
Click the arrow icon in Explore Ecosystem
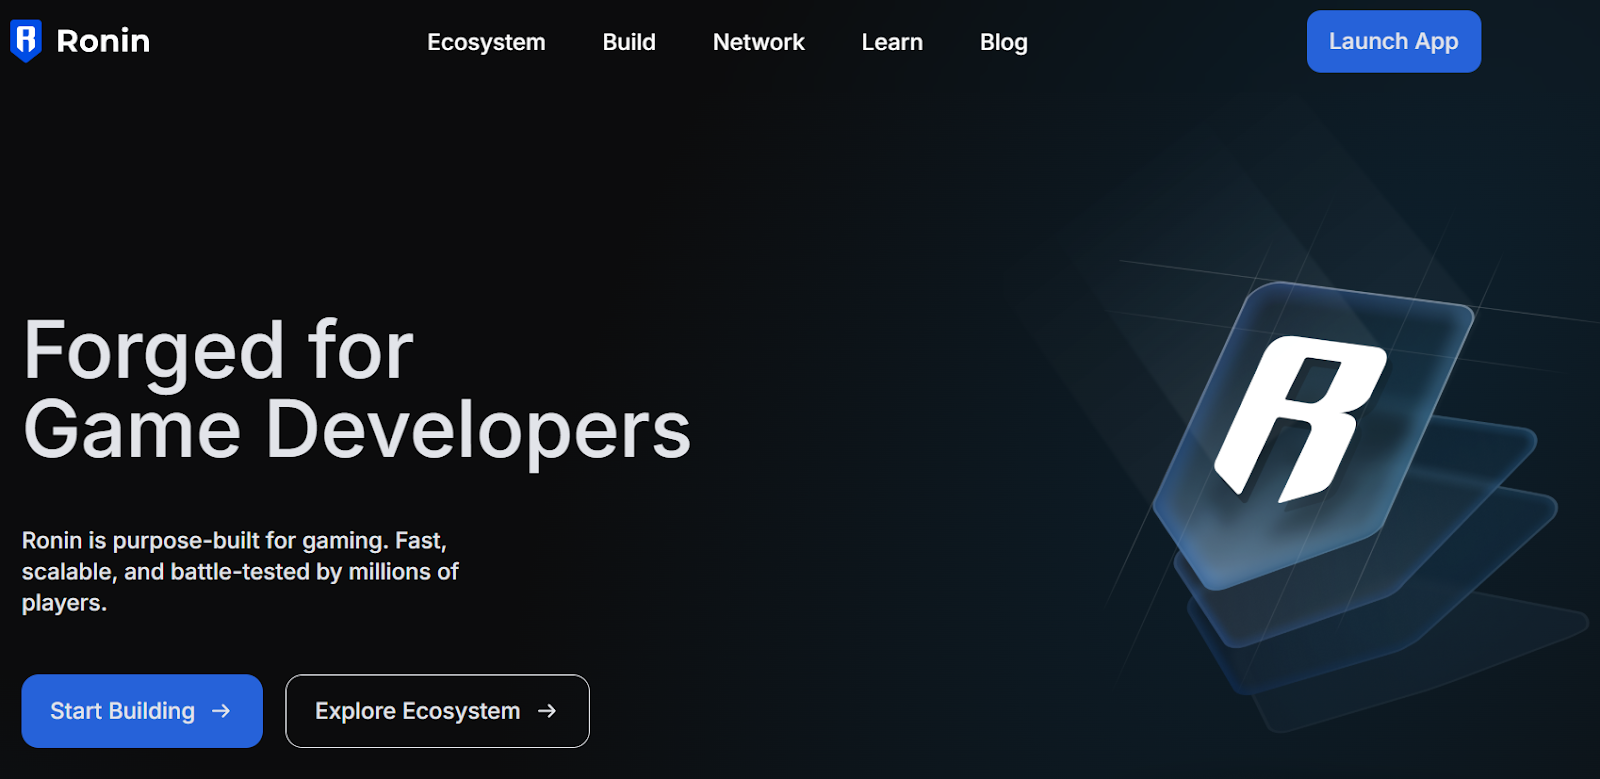pyautogui.click(x=547, y=711)
